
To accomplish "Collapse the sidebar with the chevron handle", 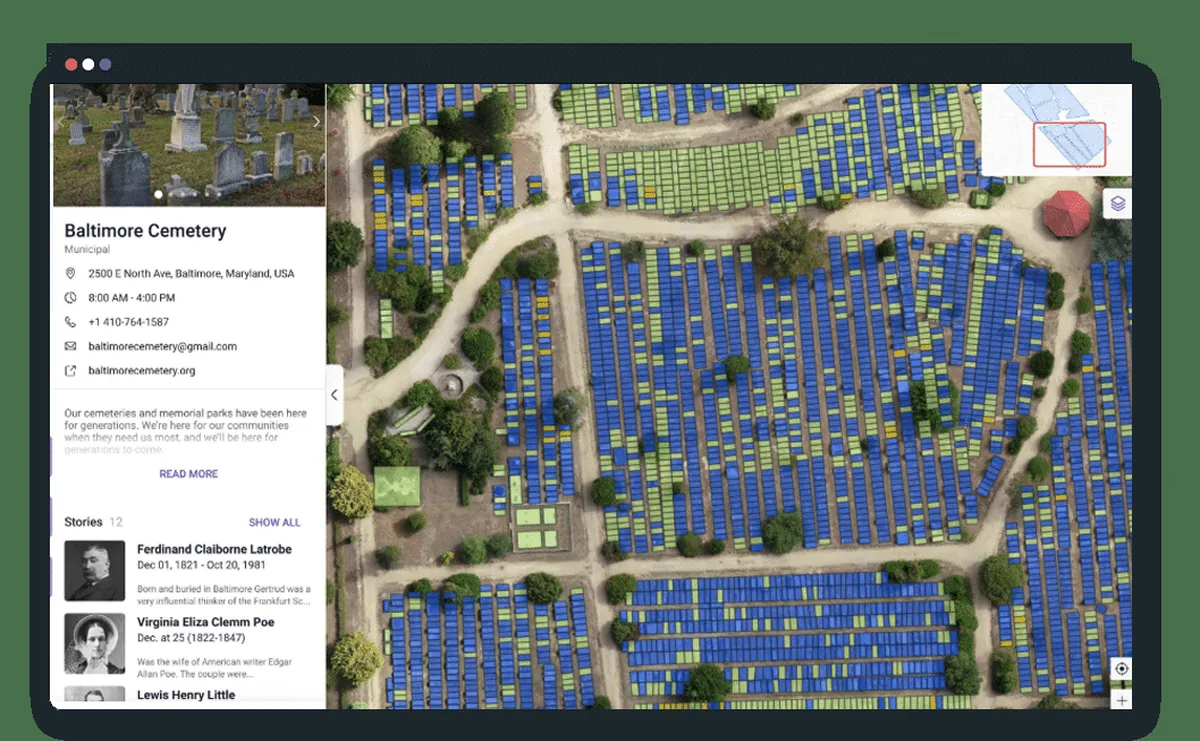I will coord(334,395).
